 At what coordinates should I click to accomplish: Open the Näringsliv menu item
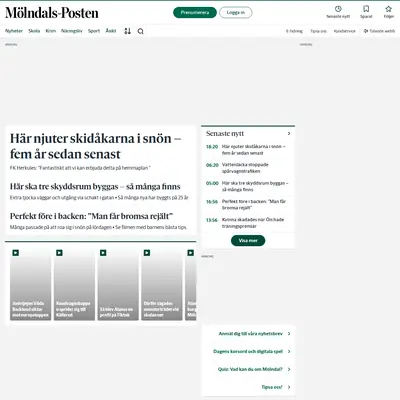72,31
